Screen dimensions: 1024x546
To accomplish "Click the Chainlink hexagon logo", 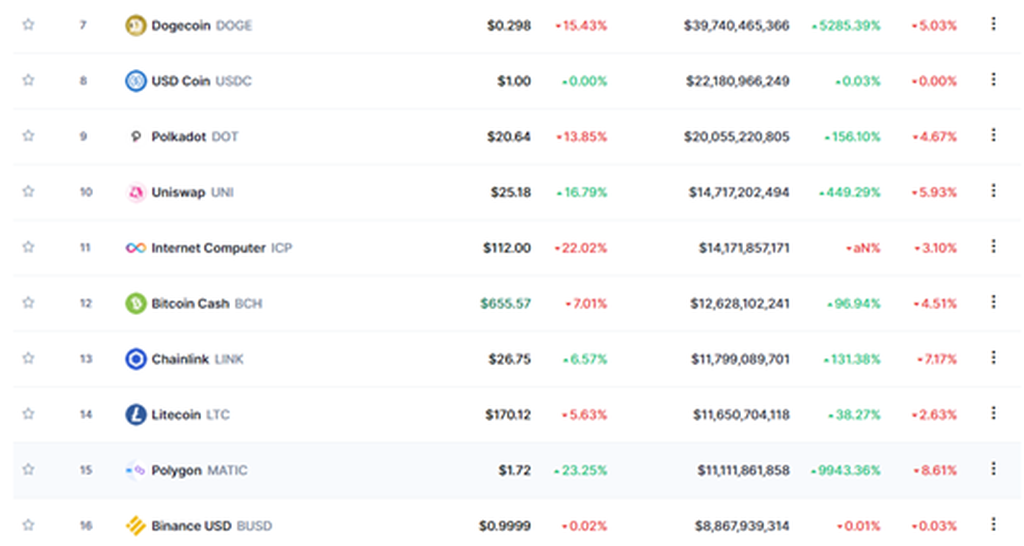I will pyautogui.click(x=136, y=359).
